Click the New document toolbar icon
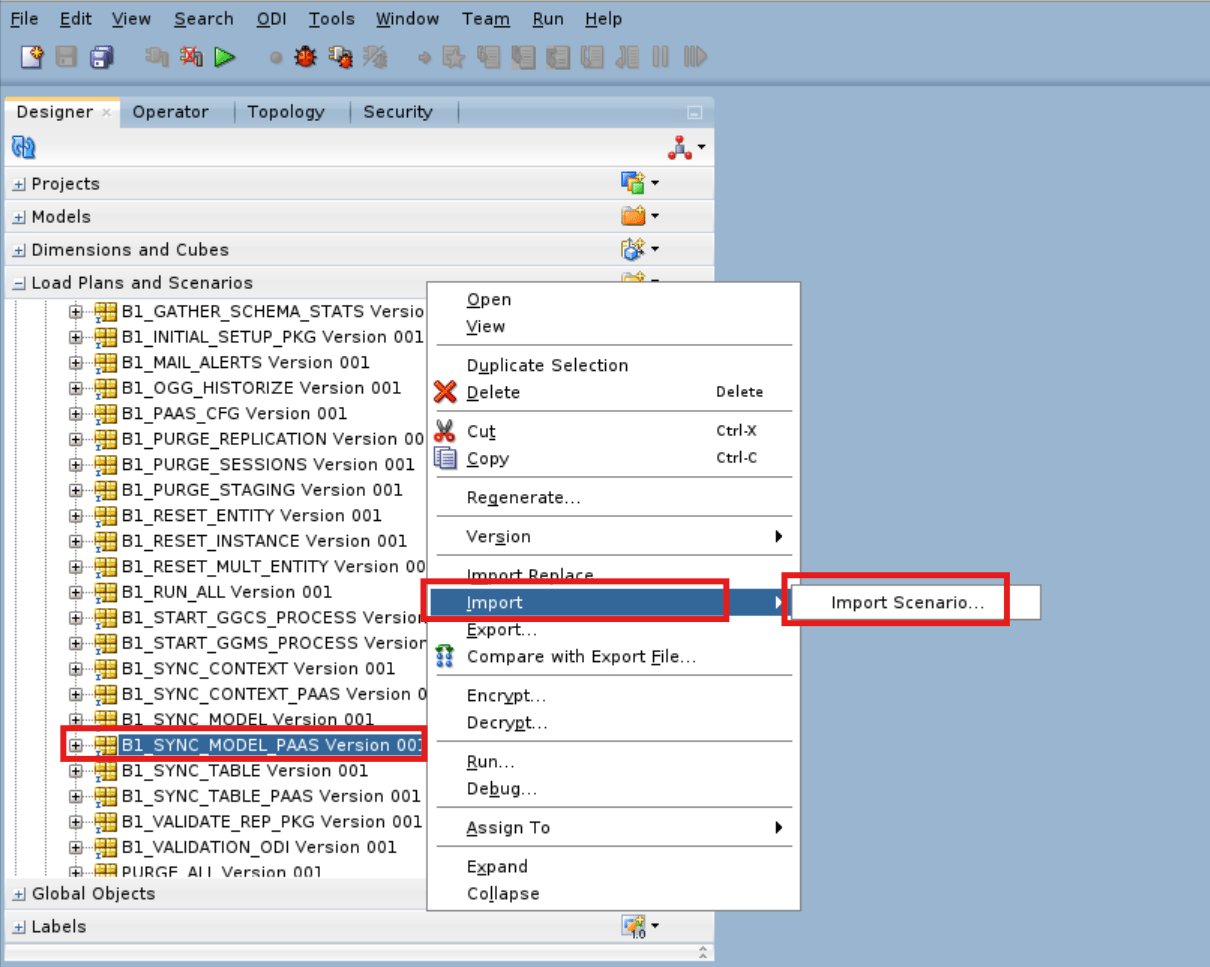The image size is (1210, 967). tap(32, 57)
